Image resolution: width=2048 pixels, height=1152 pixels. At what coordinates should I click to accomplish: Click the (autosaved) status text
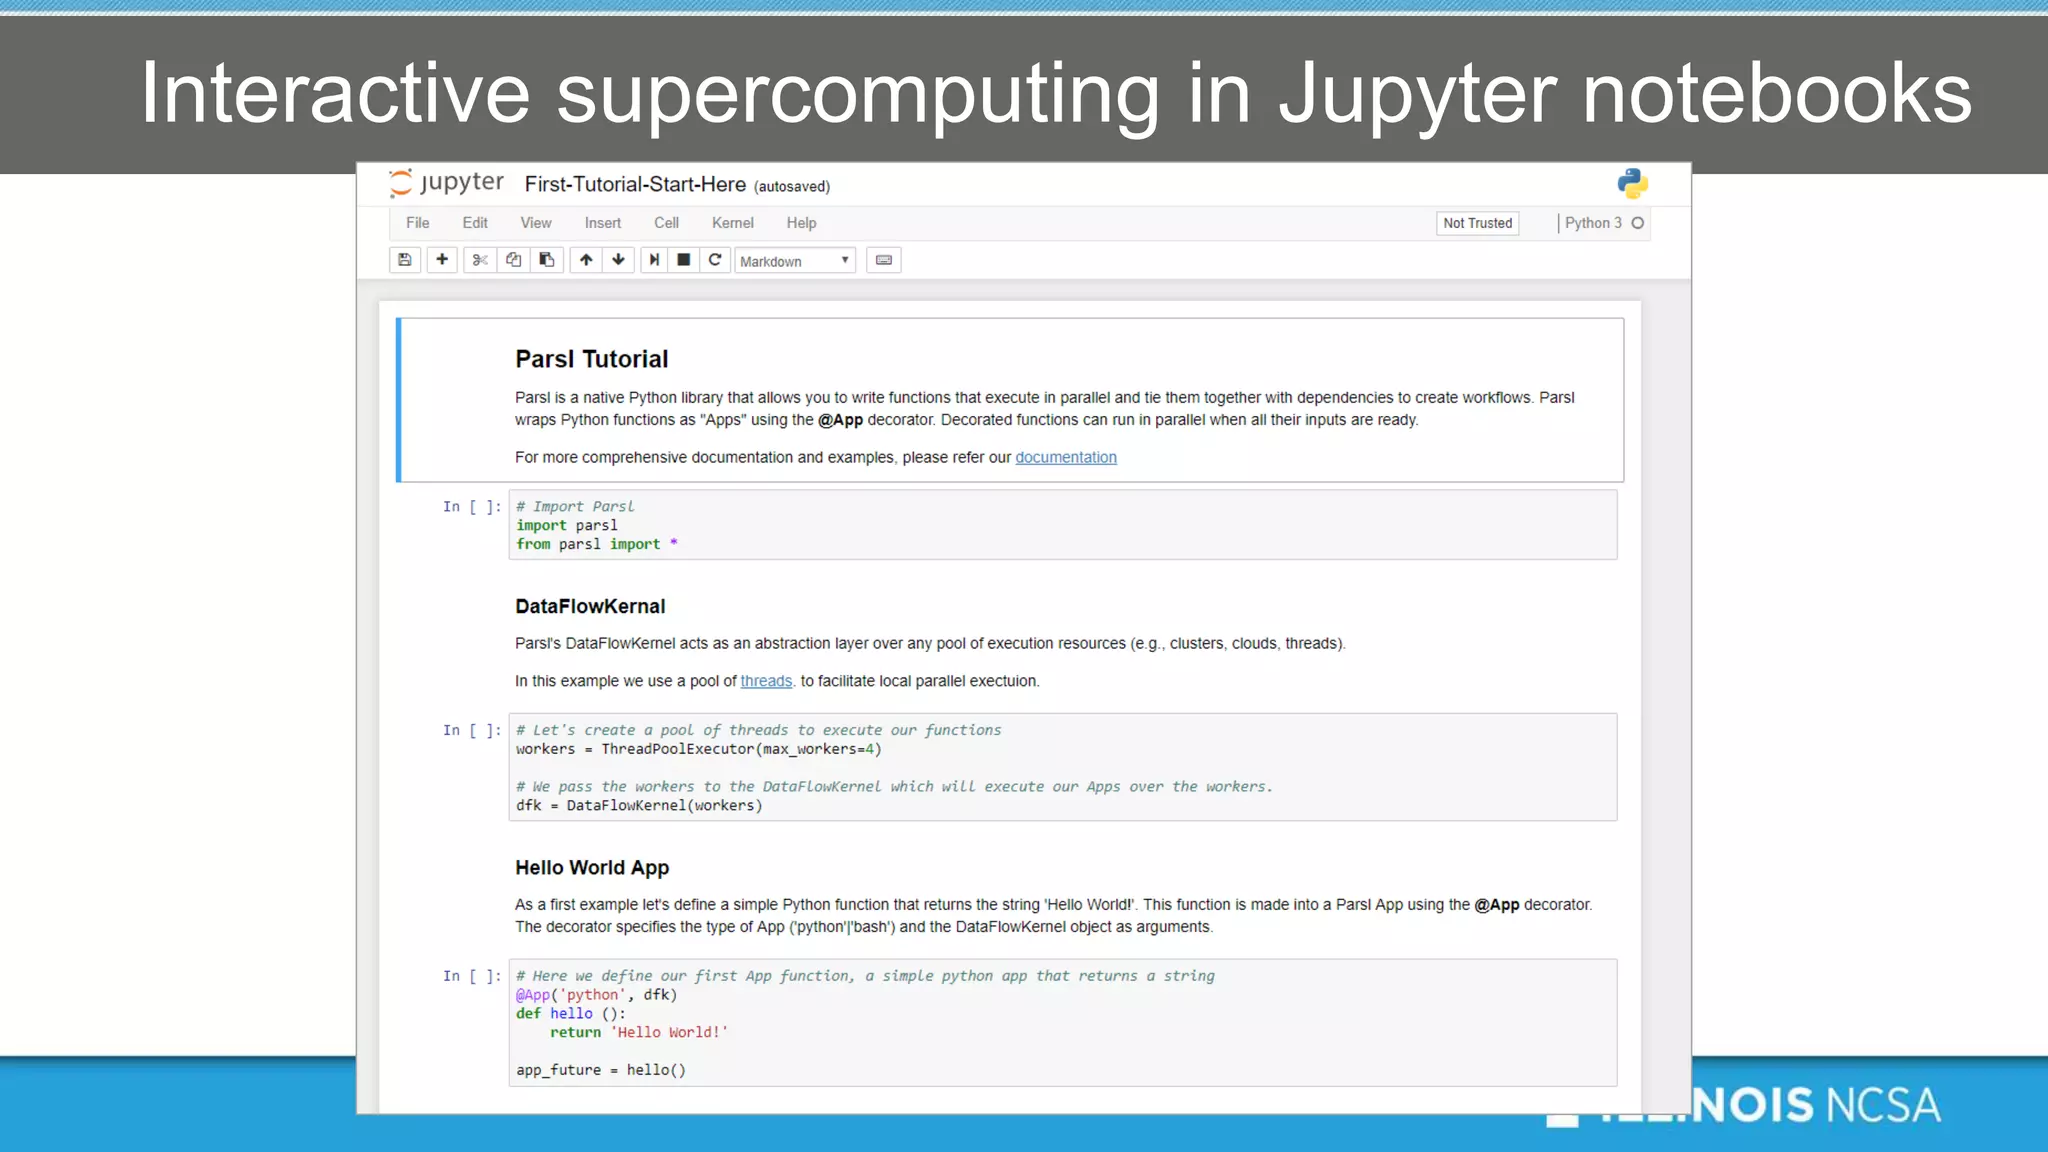[x=792, y=186]
